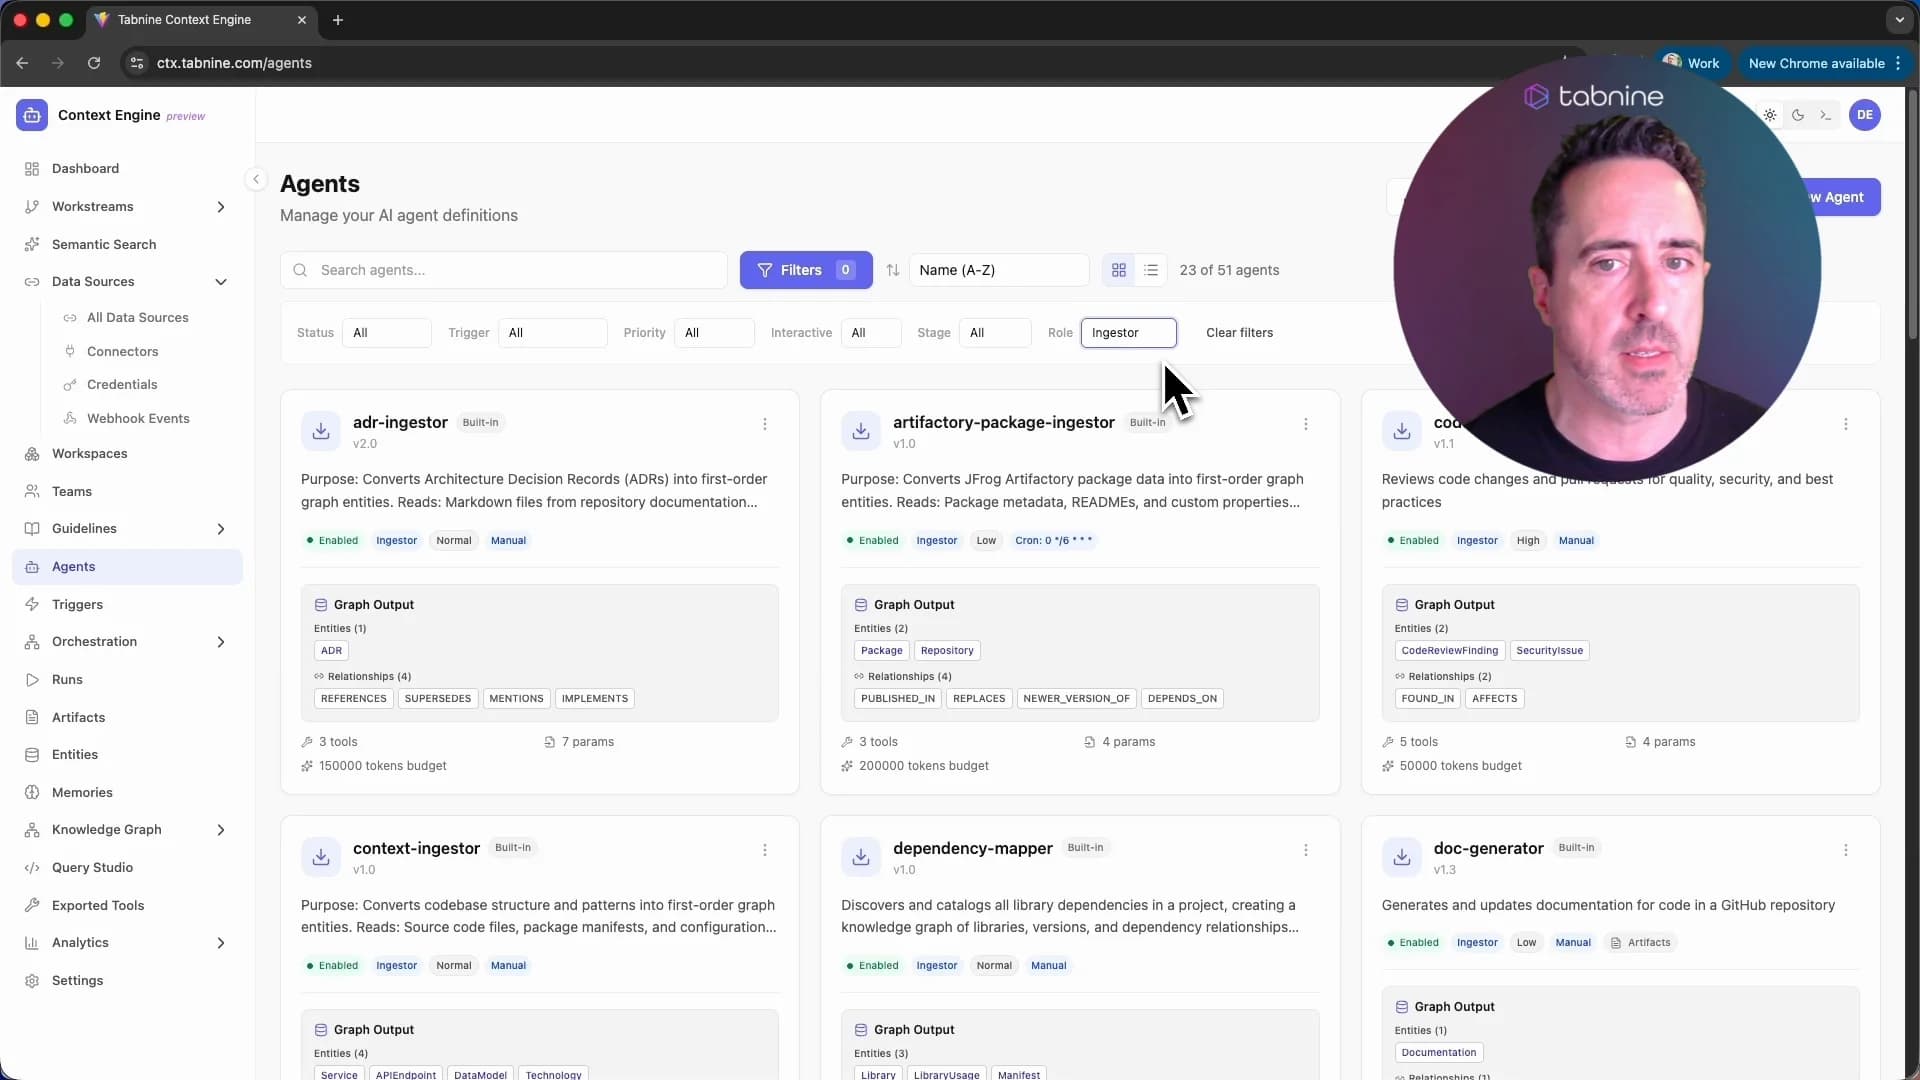The width and height of the screenshot is (1920, 1080).
Task: Switch to list view layout
Action: tap(1151, 270)
